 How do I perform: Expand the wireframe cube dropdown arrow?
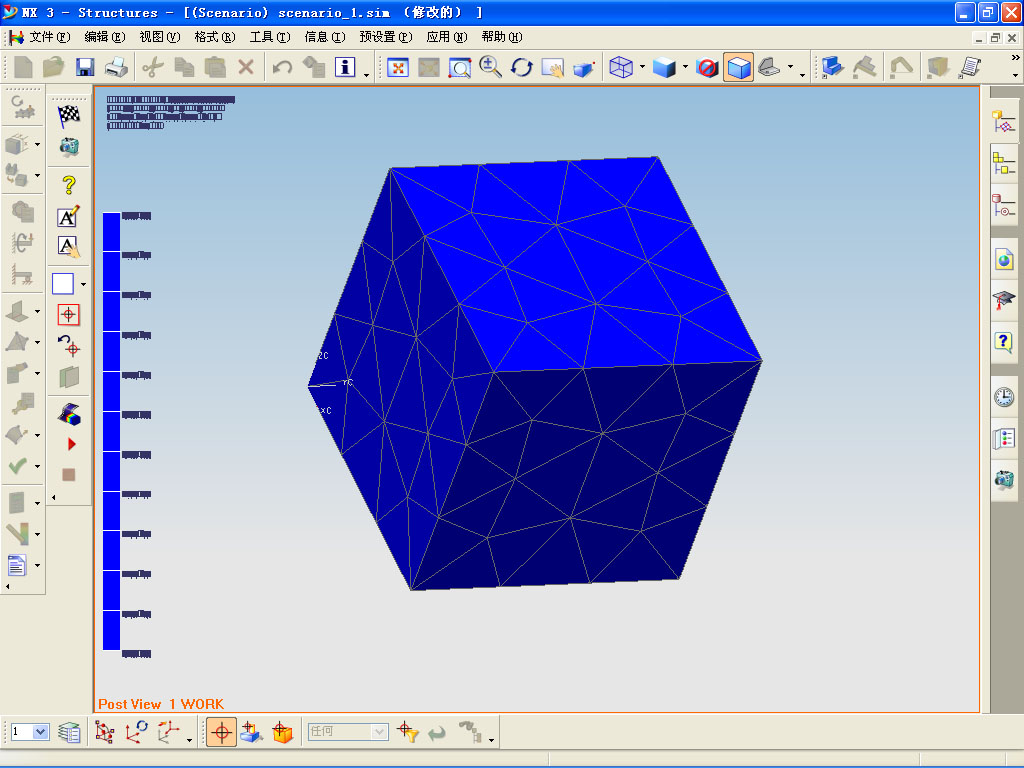click(643, 67)
